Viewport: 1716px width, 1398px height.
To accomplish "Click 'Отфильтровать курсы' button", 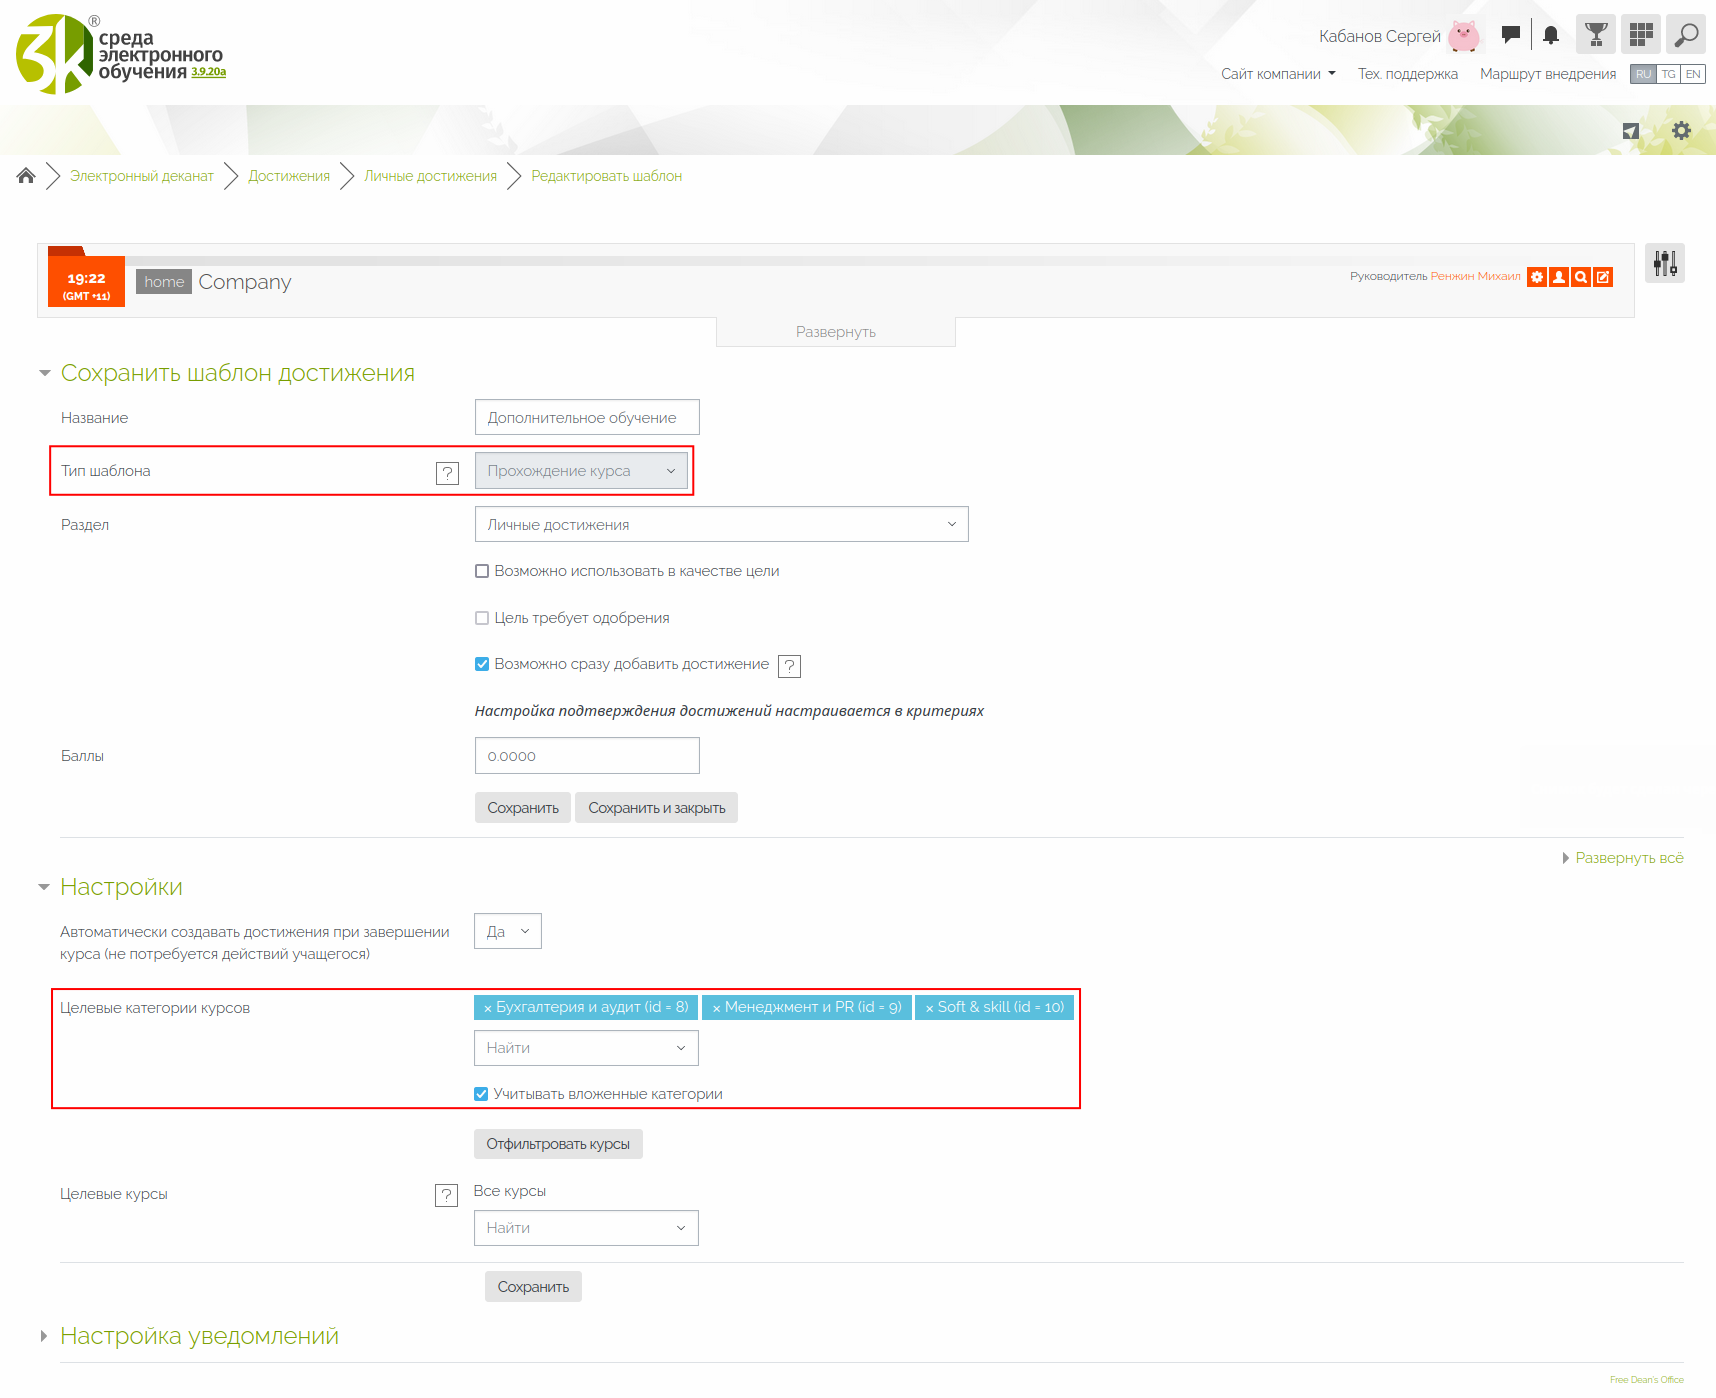I will [557, 1144].
